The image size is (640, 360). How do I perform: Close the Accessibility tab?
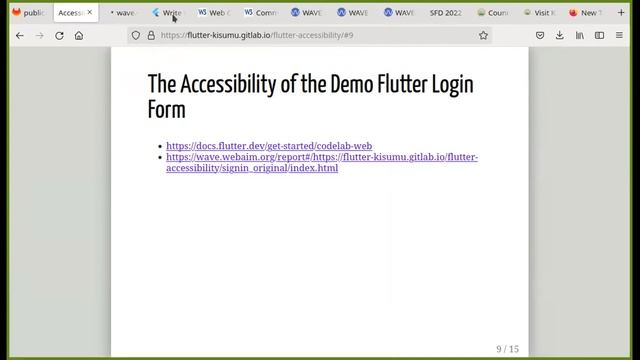click(x=90, y=12)
